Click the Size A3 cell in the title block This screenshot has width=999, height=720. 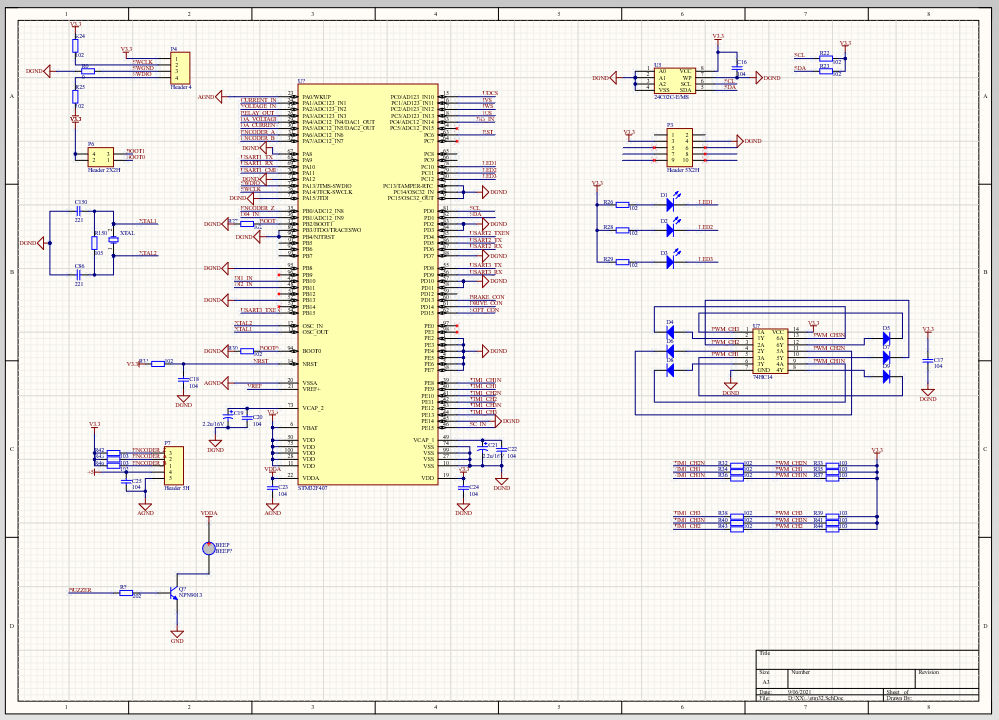(772, 679)
